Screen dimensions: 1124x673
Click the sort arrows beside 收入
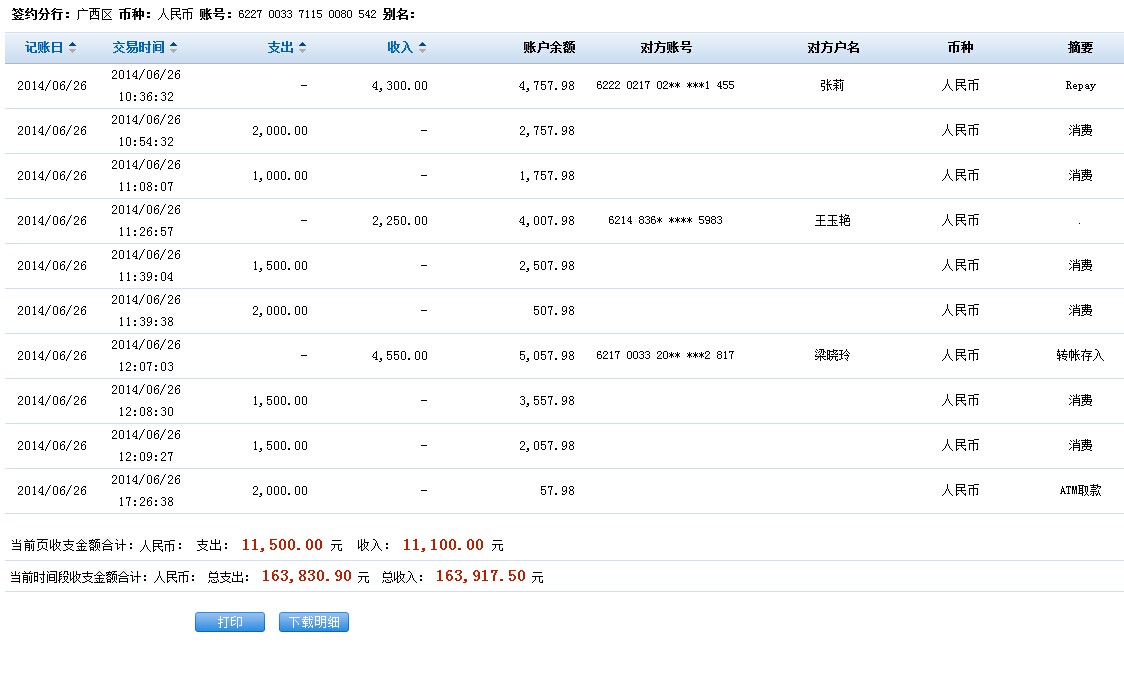(x=422, y=47)
